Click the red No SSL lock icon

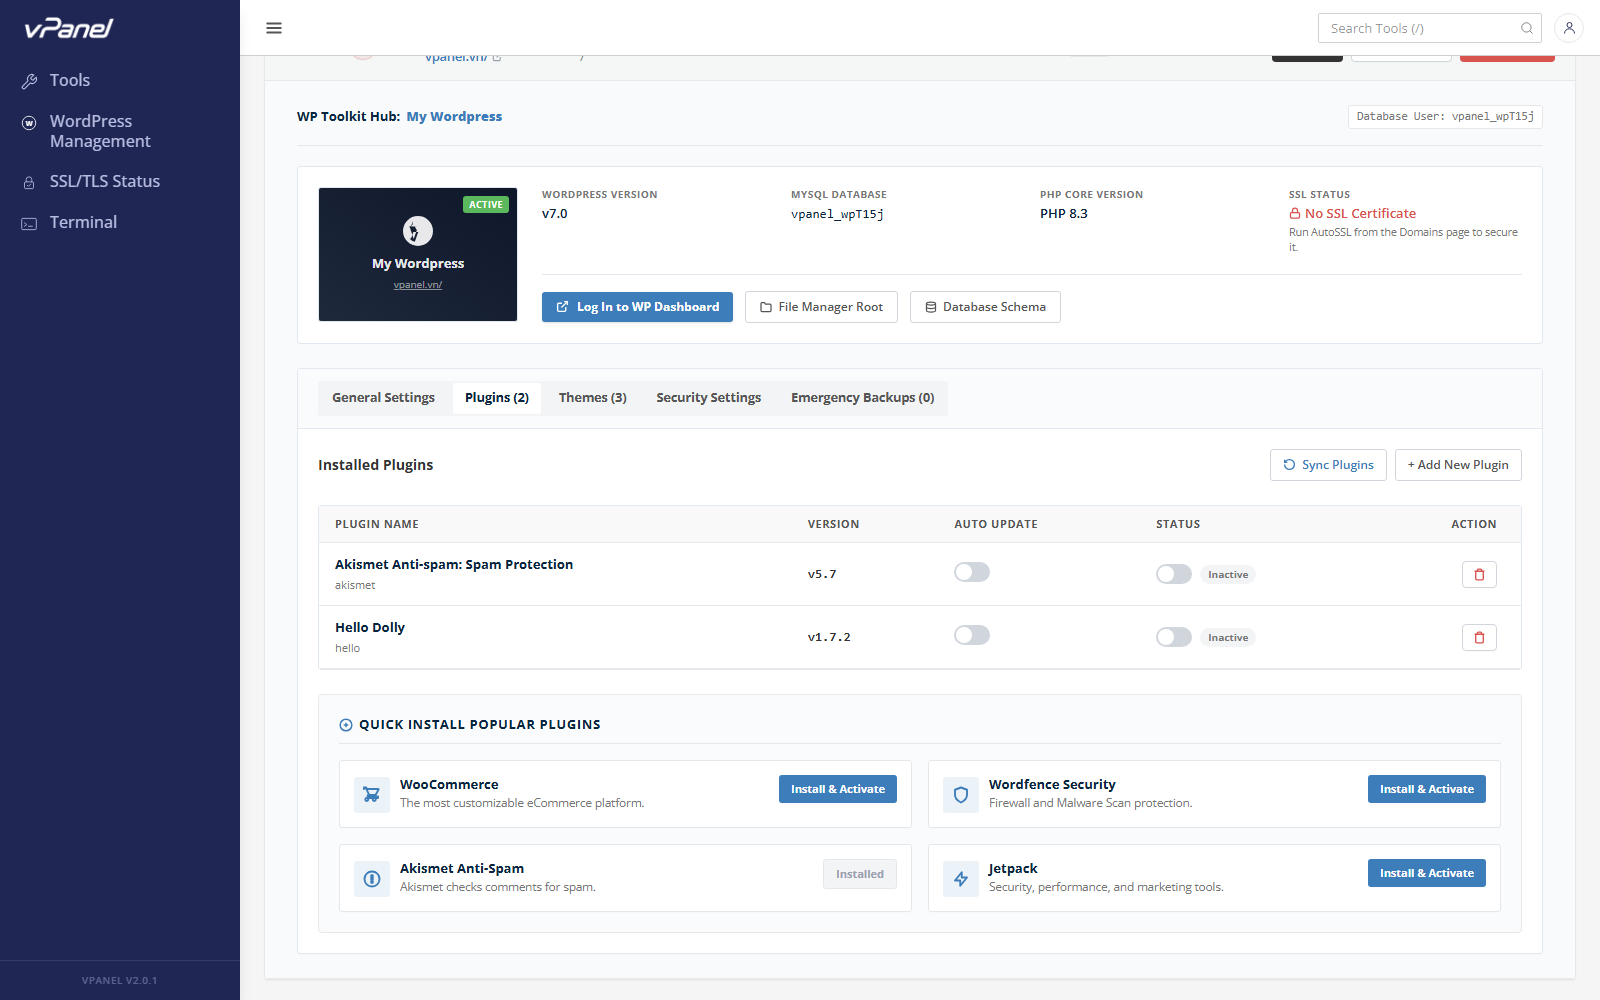(x=1295, y=213)
